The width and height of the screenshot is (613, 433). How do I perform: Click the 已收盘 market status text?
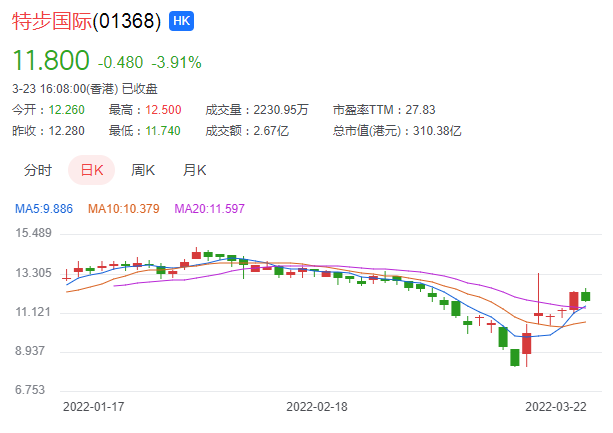coord(140,89)
